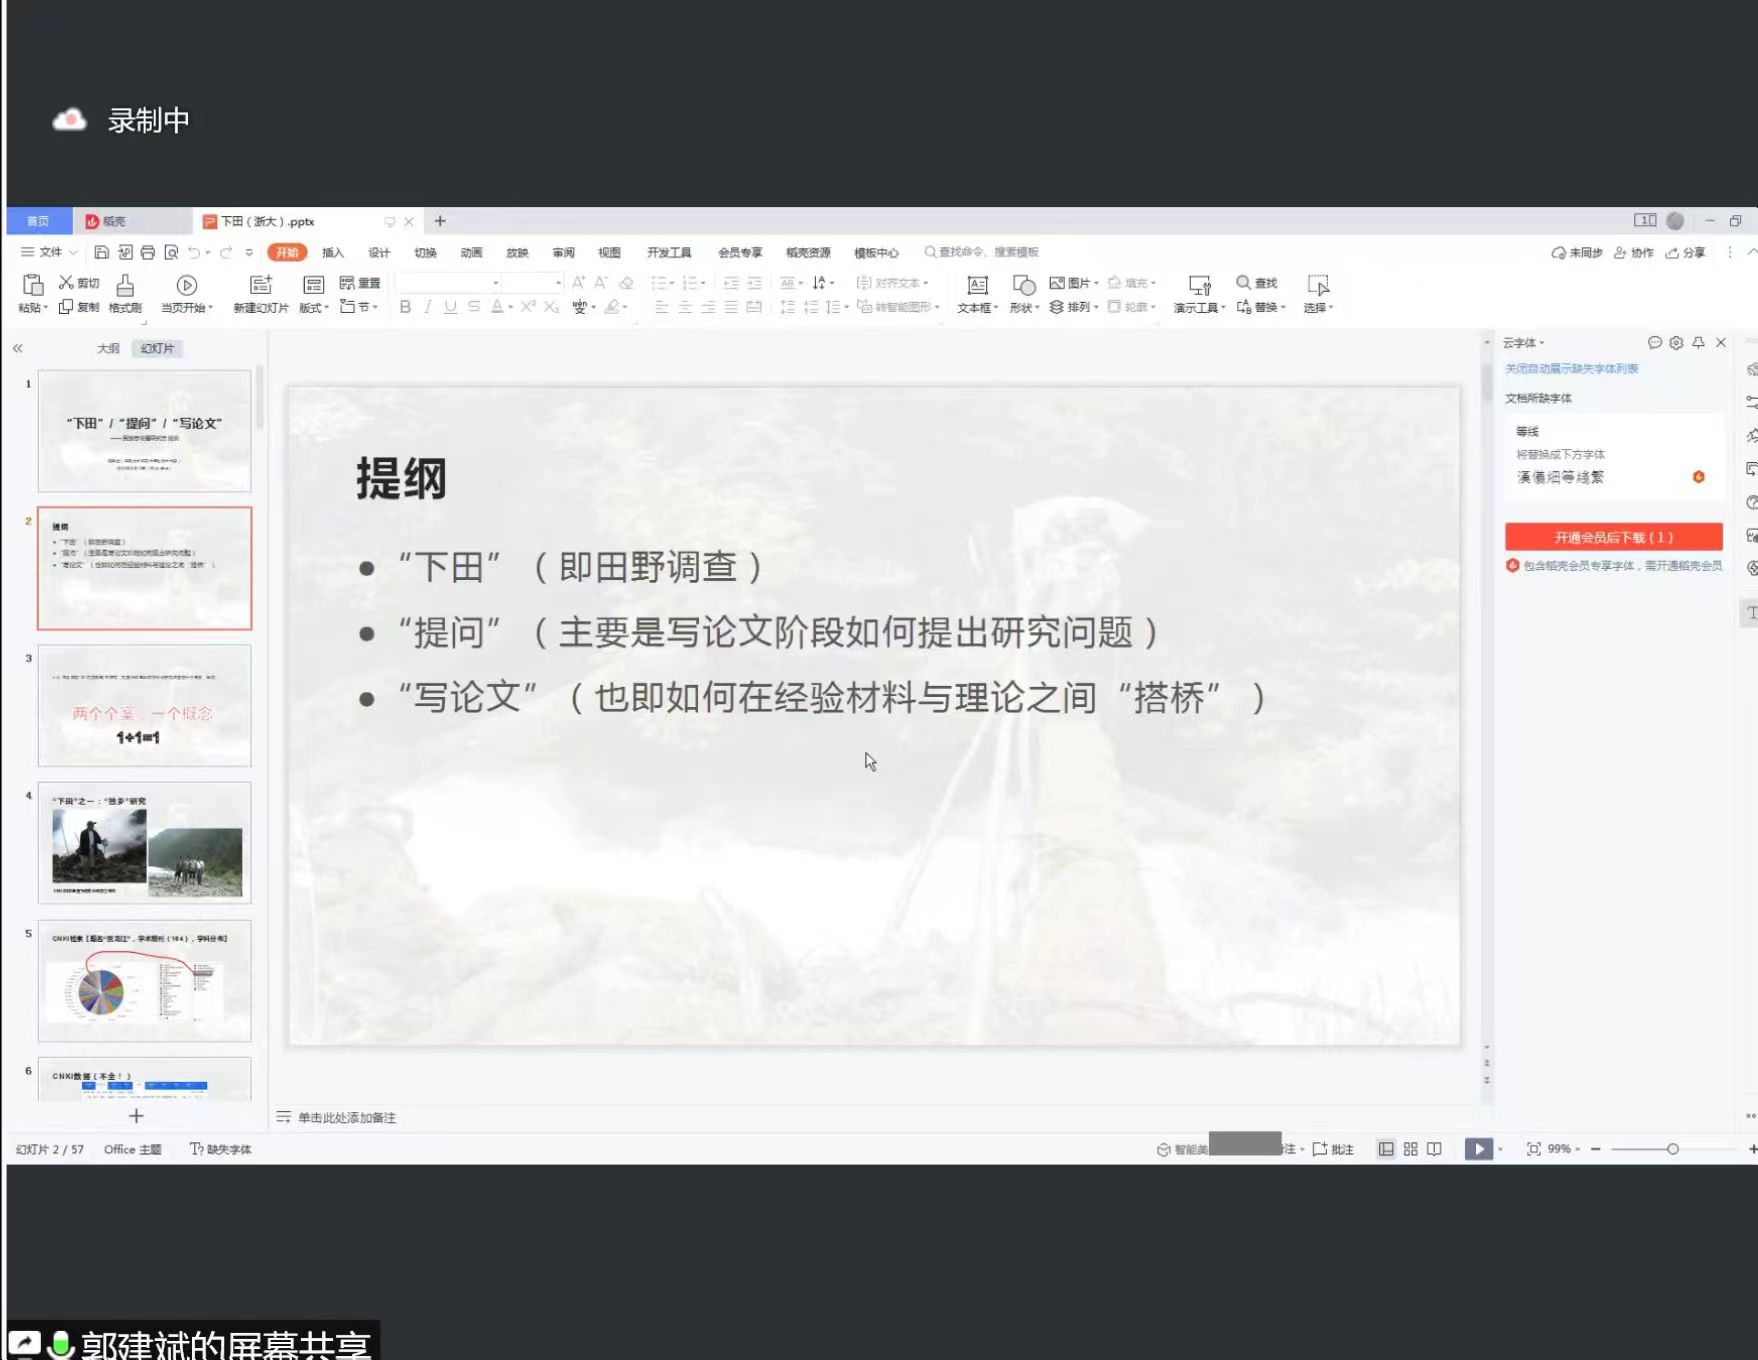
Task: Click the New Slide (新建幻灯片) icon
Action: coord(260,285)
